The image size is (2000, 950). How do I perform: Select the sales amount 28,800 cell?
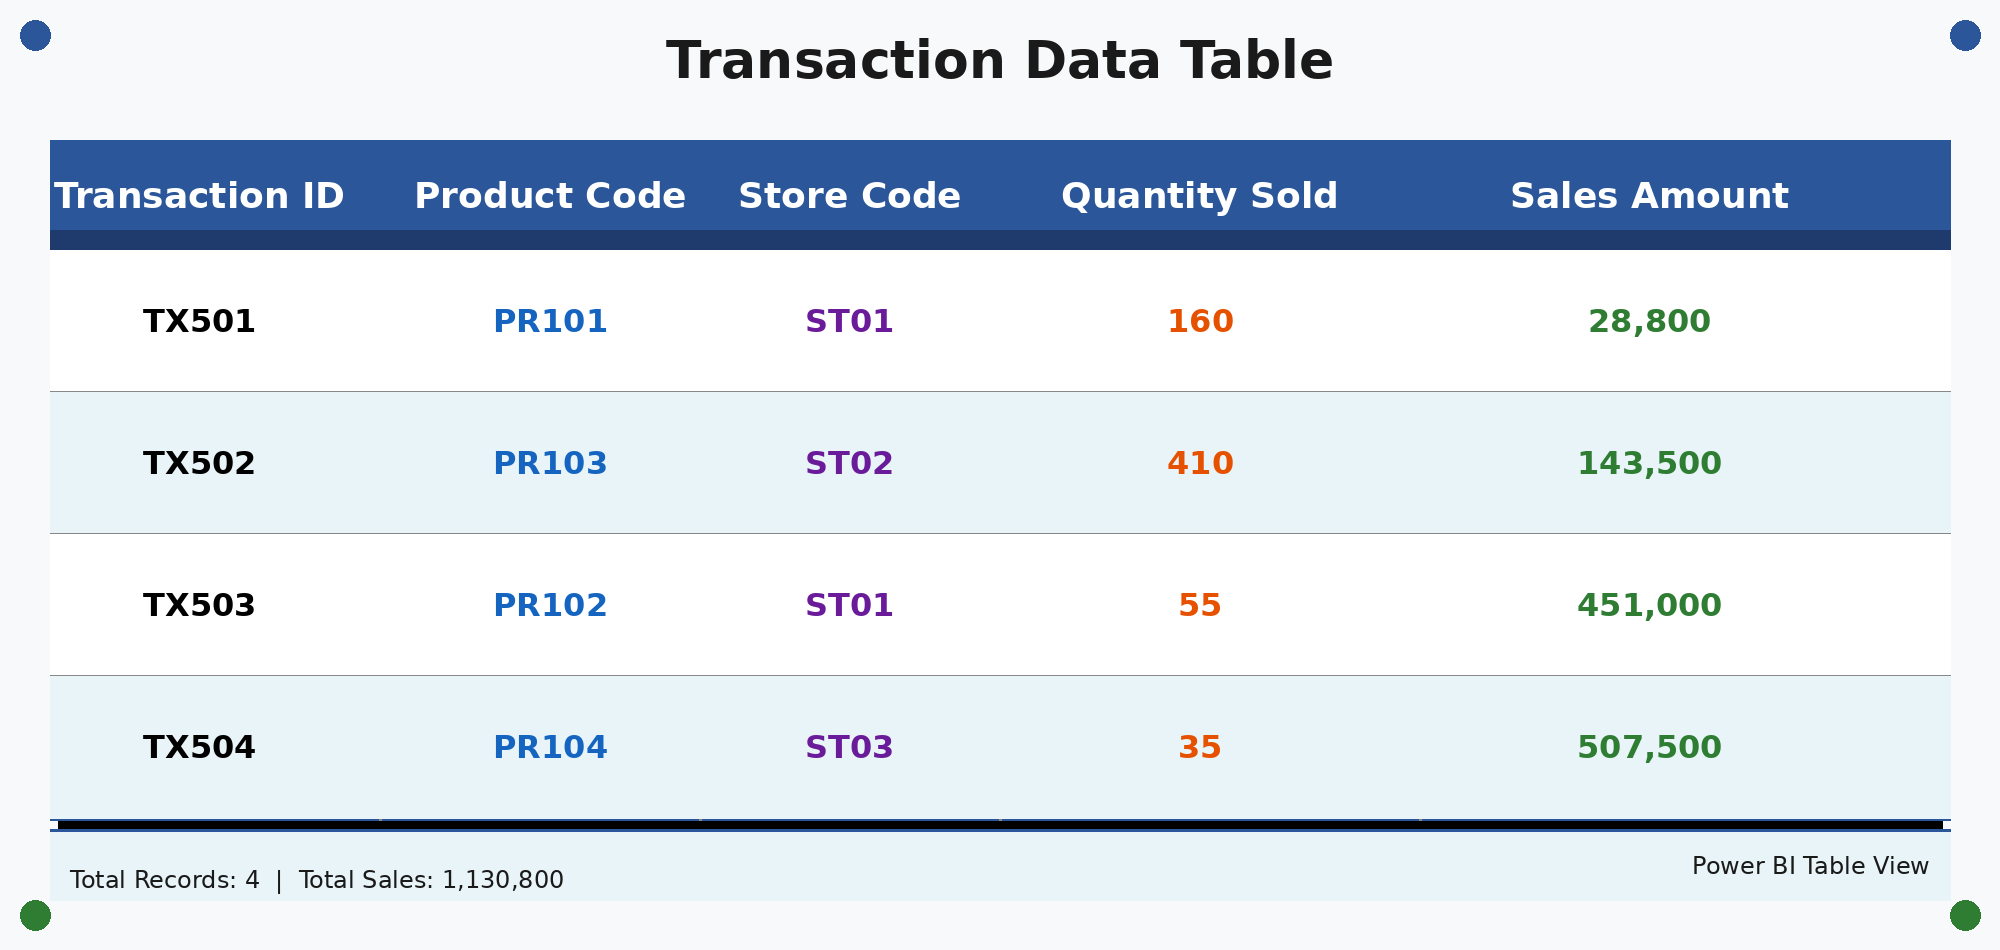pyautogui.click(x=1649, y=322)
